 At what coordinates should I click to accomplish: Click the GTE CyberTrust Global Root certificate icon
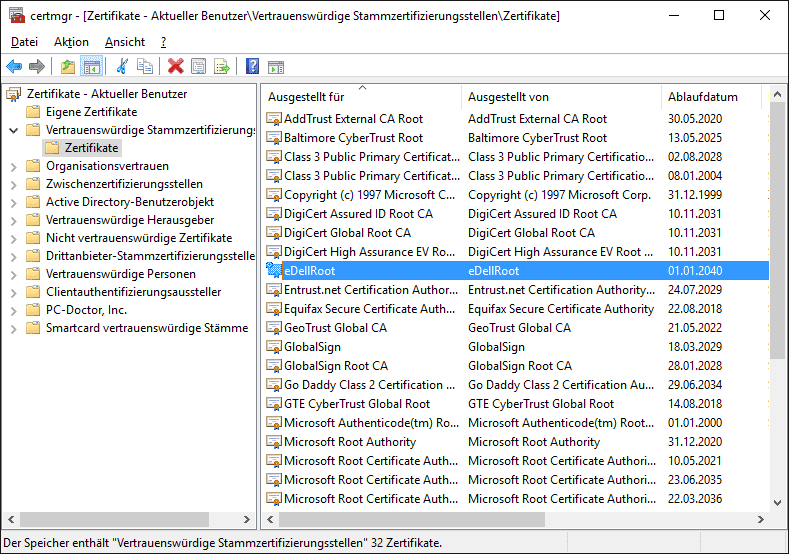pos(273,404)
